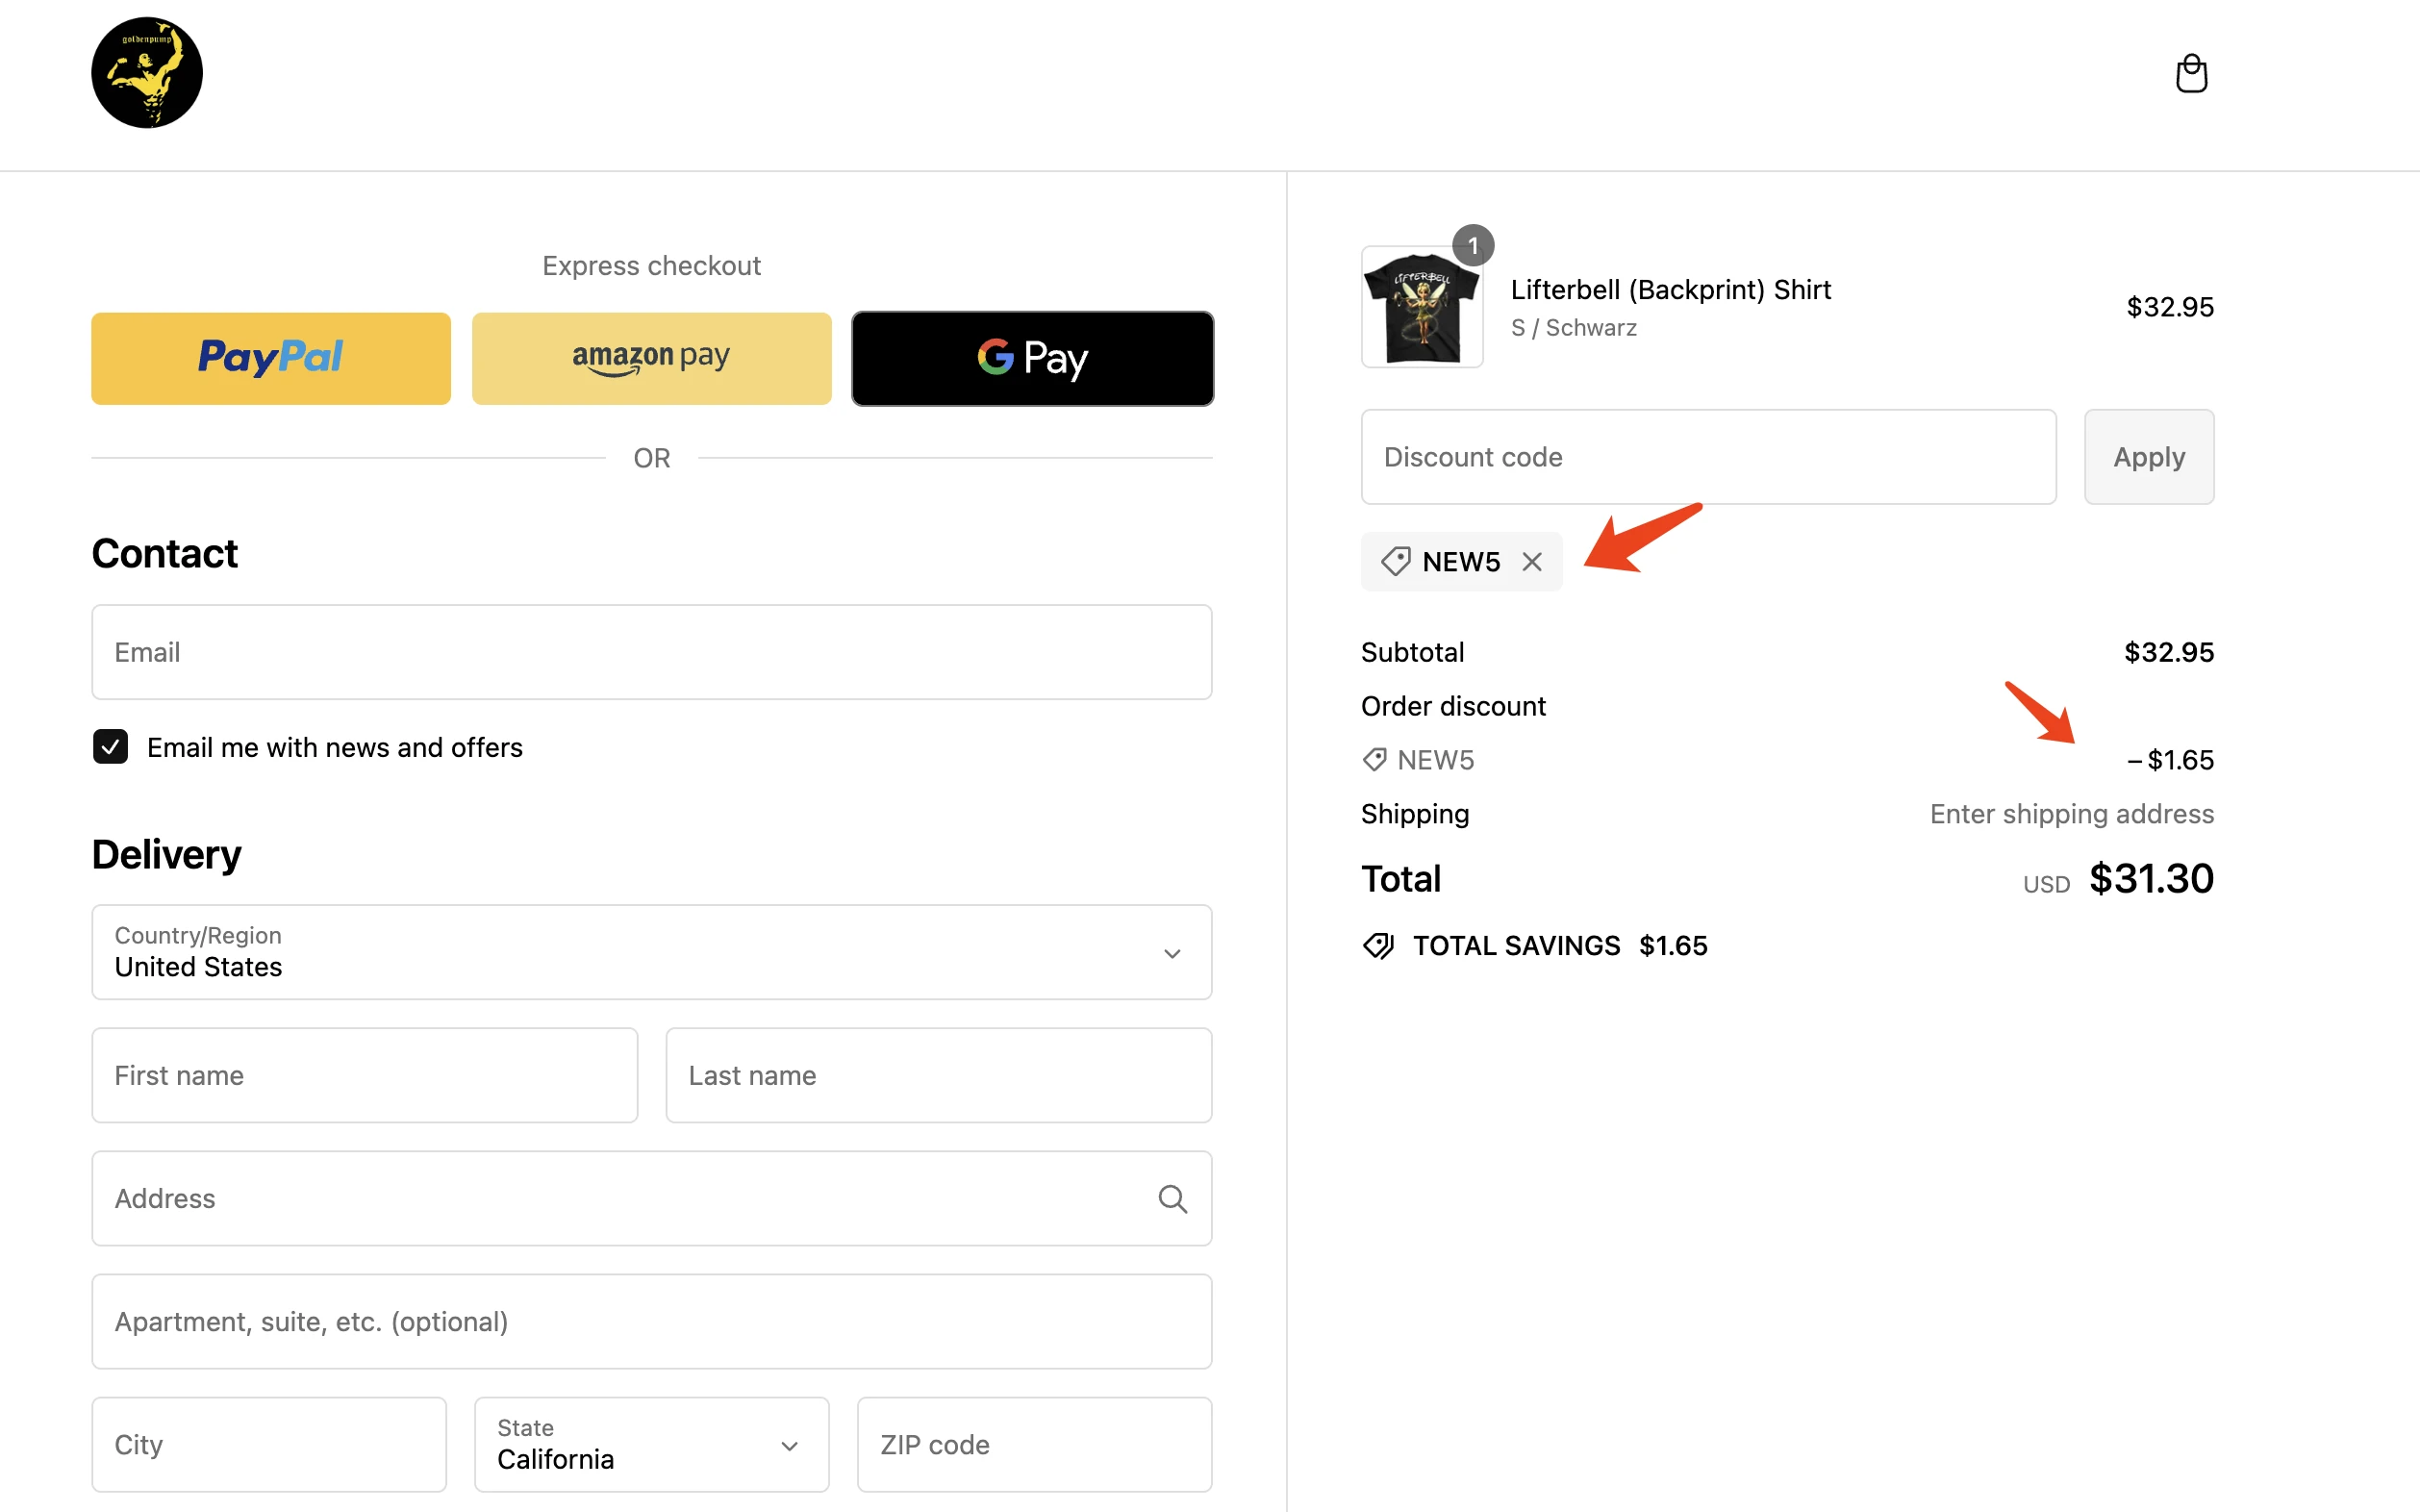
Task: Open the Country/Region dropdown
Action: point(652,952)
